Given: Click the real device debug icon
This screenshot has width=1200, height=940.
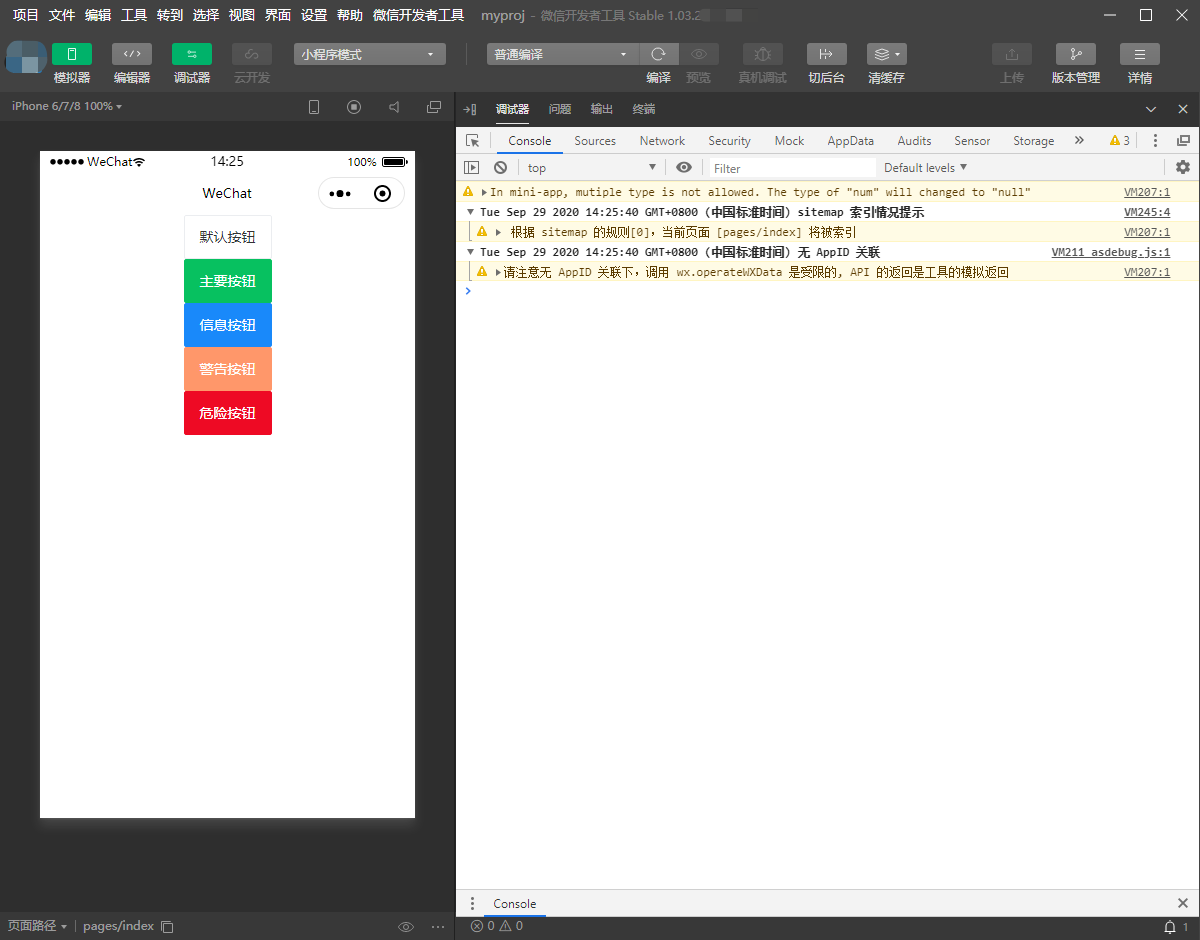Looking at the screenshot, I should [762, 54].
